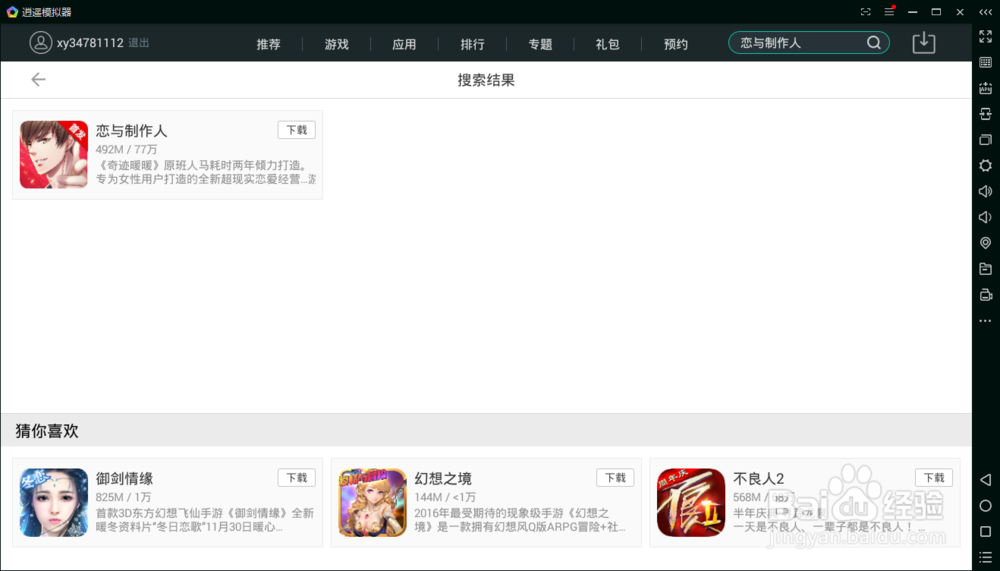Click the 逍遥模拟器 logo icon
This screenshot has width=1000, height=571.
pyautogui.click(x=12, y=12)
